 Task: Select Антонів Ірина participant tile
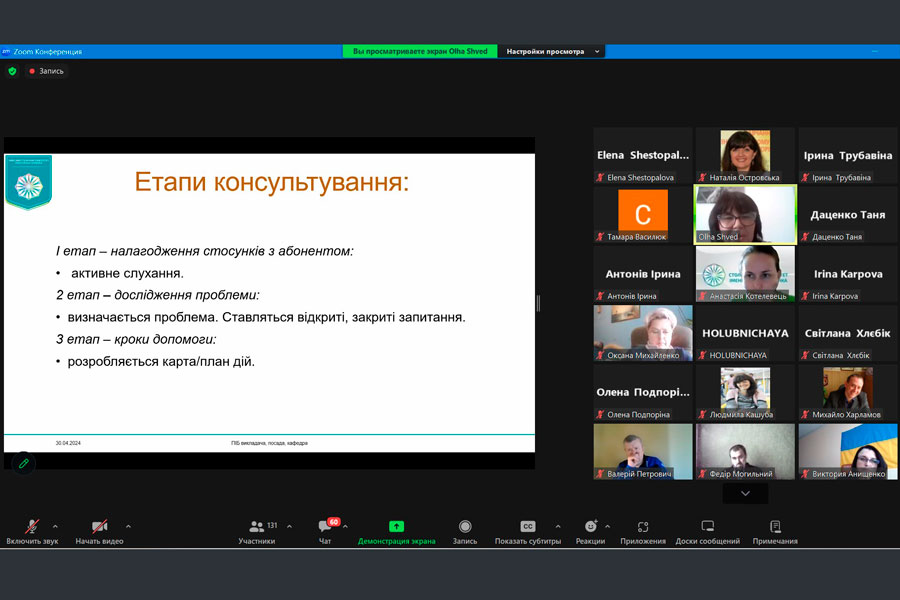click(643, 274)
